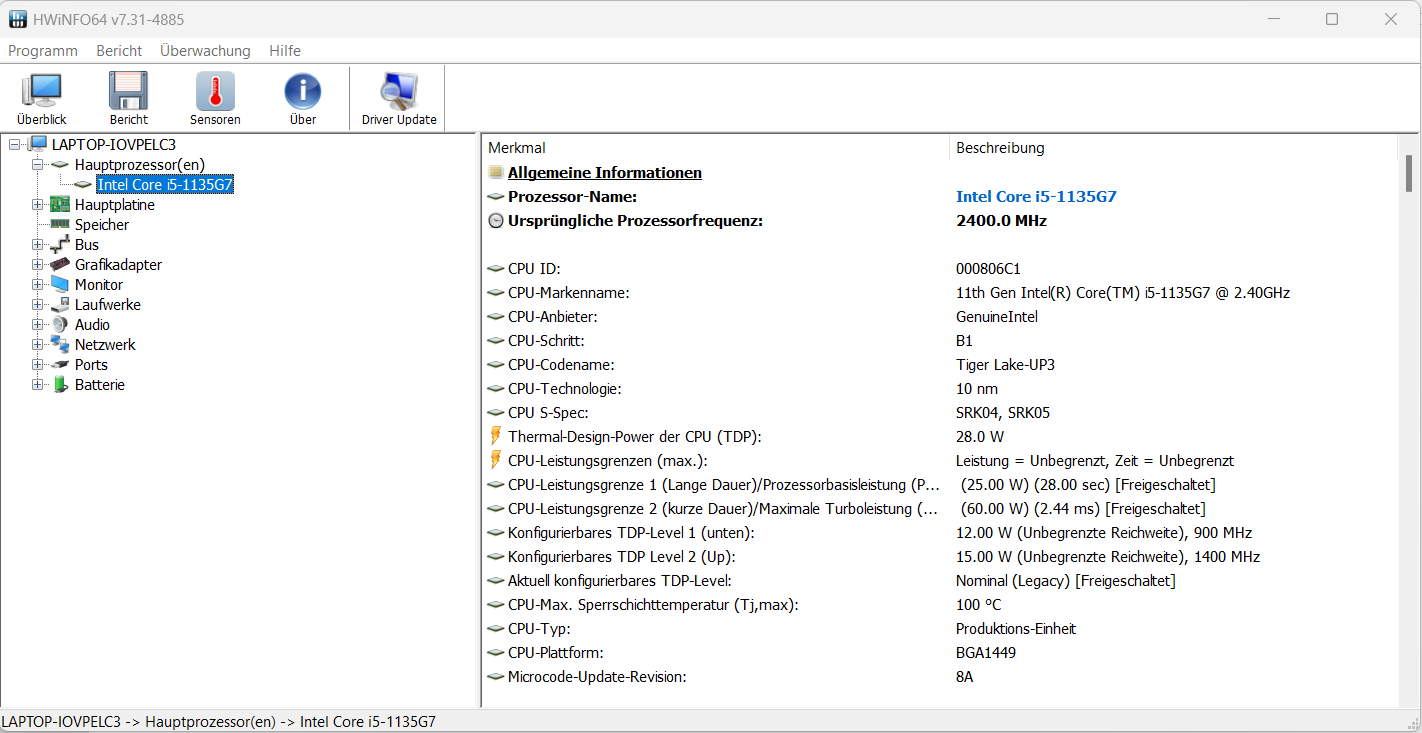
Task: Open the Programm menu
Action: pos(43,51)
